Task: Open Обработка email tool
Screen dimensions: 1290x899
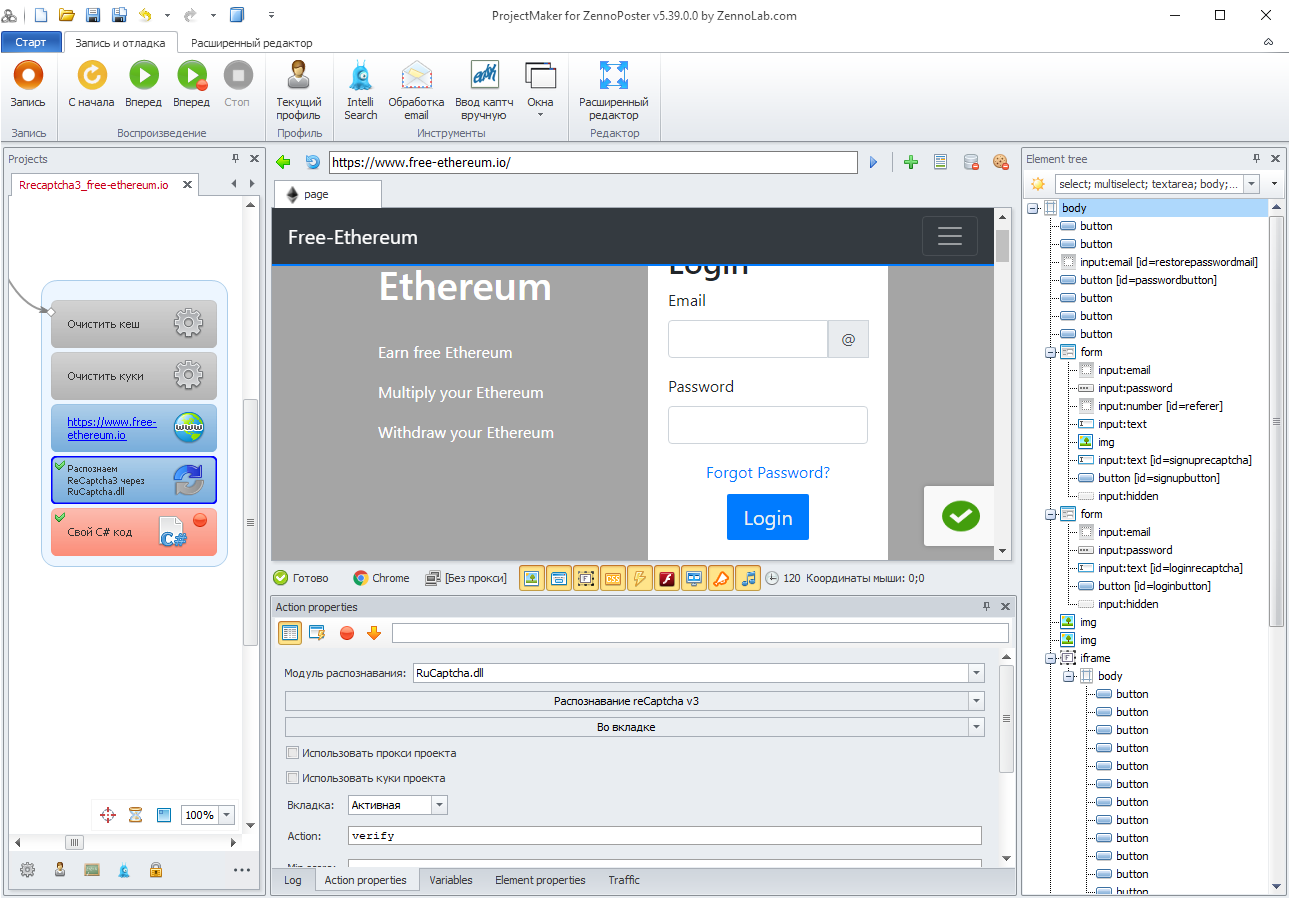Action: coord(416,90)
